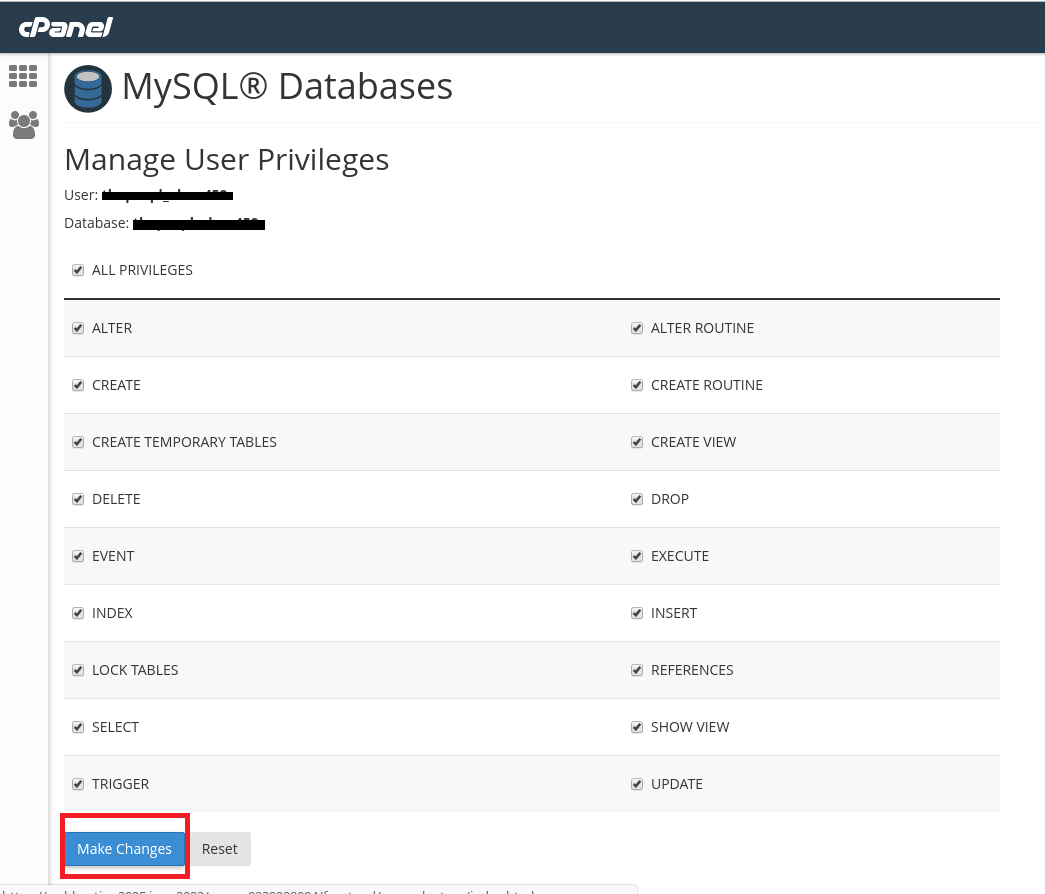The width and height of the screenshot is (1045, 894).
Task: Toggle the EXECUTE privilege checkbox
Action: [x=637, y=556]
